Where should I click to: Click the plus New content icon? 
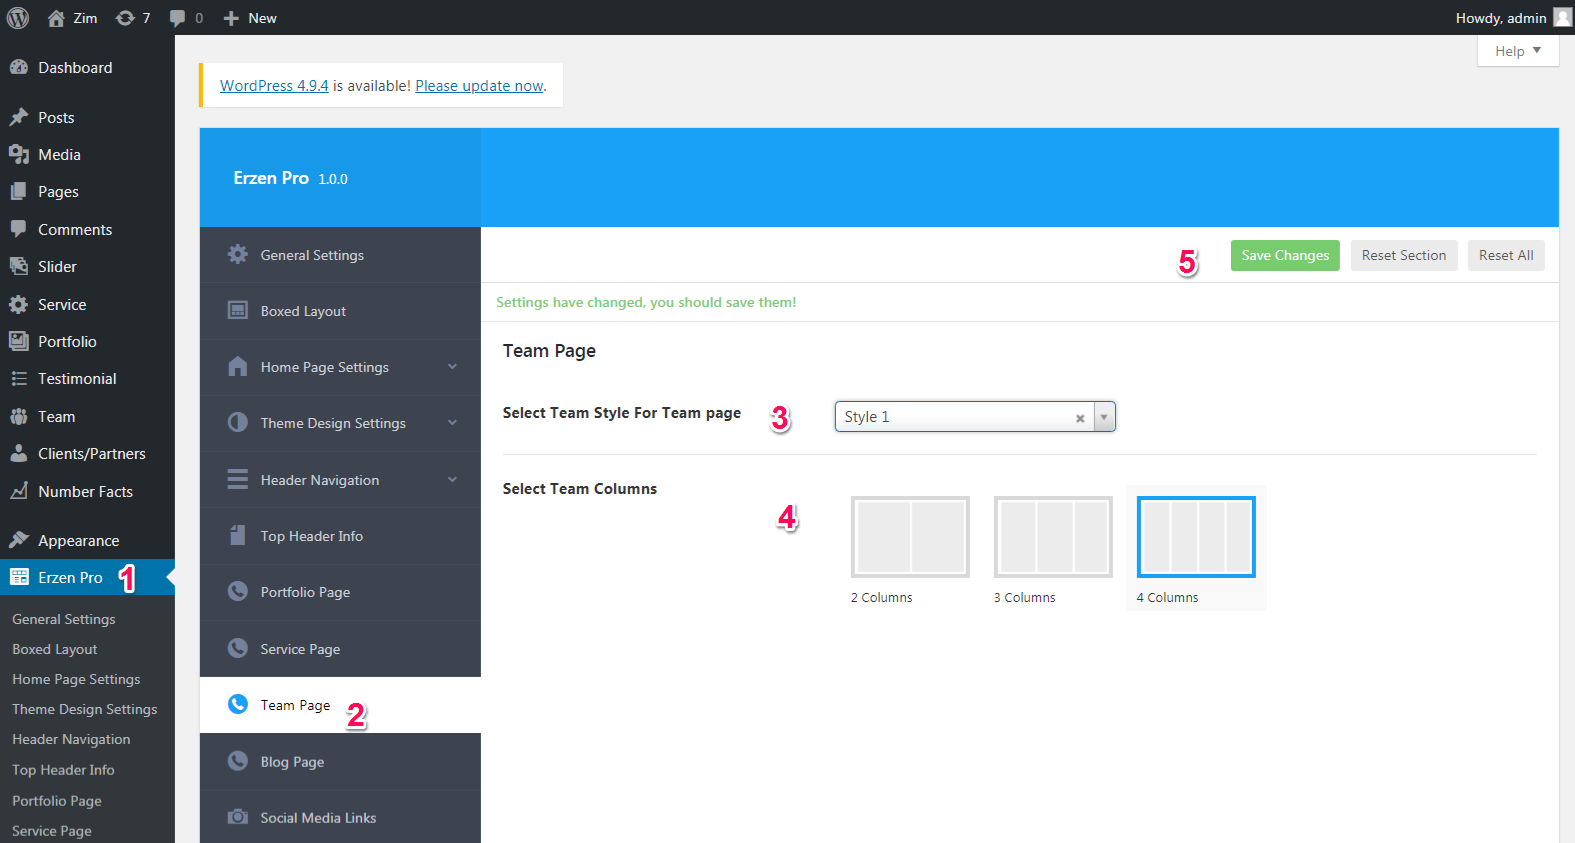[x=231, y=18]
